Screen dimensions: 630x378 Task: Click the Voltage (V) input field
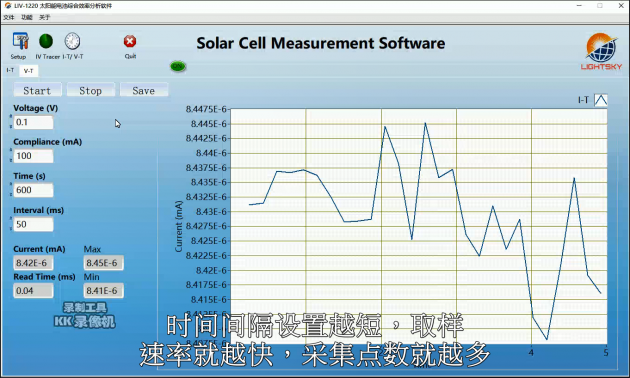[x=34, y=122]
